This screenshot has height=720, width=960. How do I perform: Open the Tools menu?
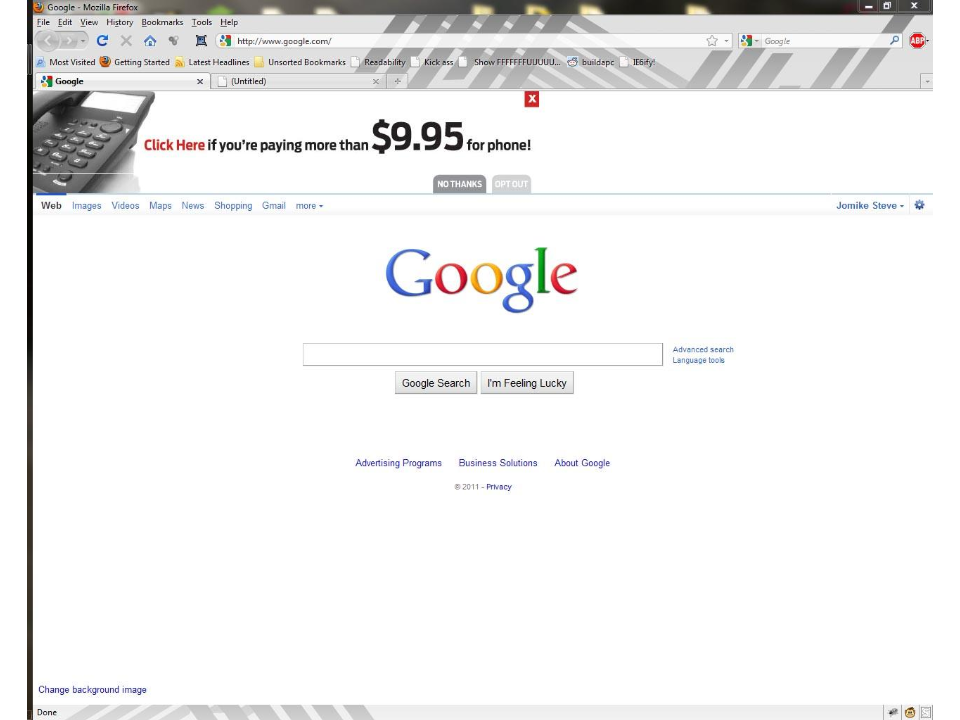[201, 22]
